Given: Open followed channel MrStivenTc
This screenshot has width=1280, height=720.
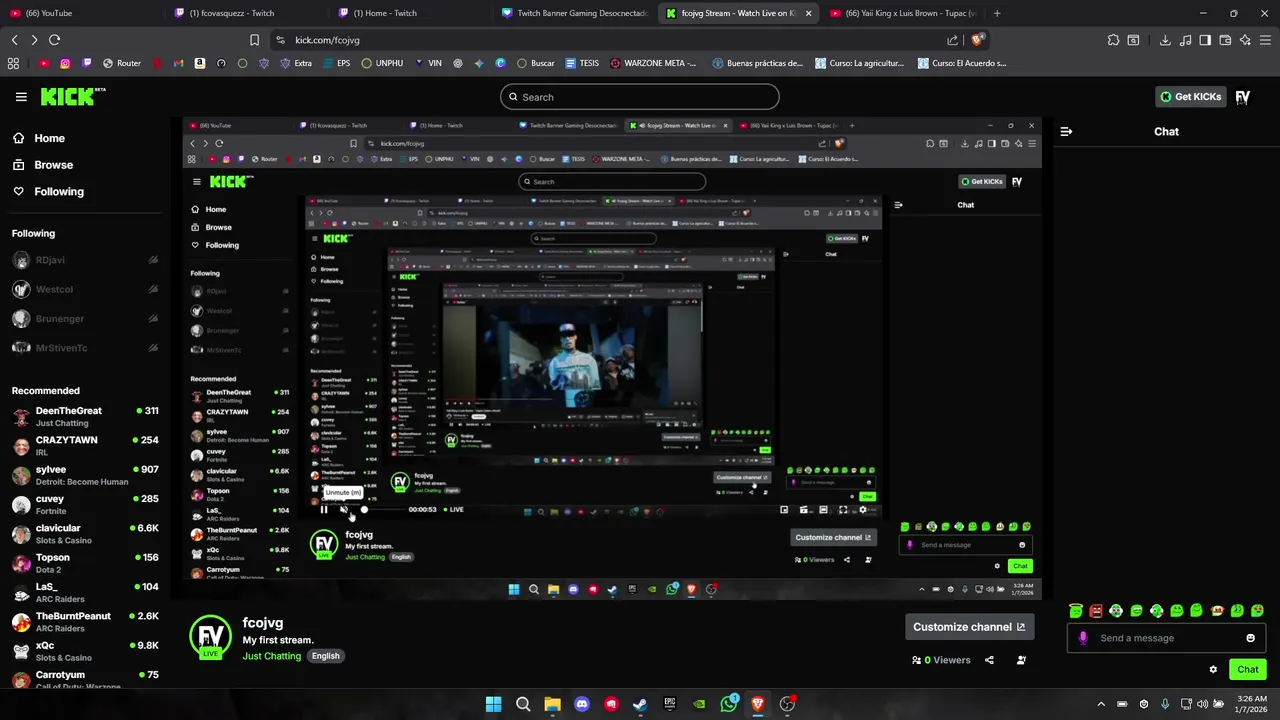Looking at the screenshot, I should (84, 348).
